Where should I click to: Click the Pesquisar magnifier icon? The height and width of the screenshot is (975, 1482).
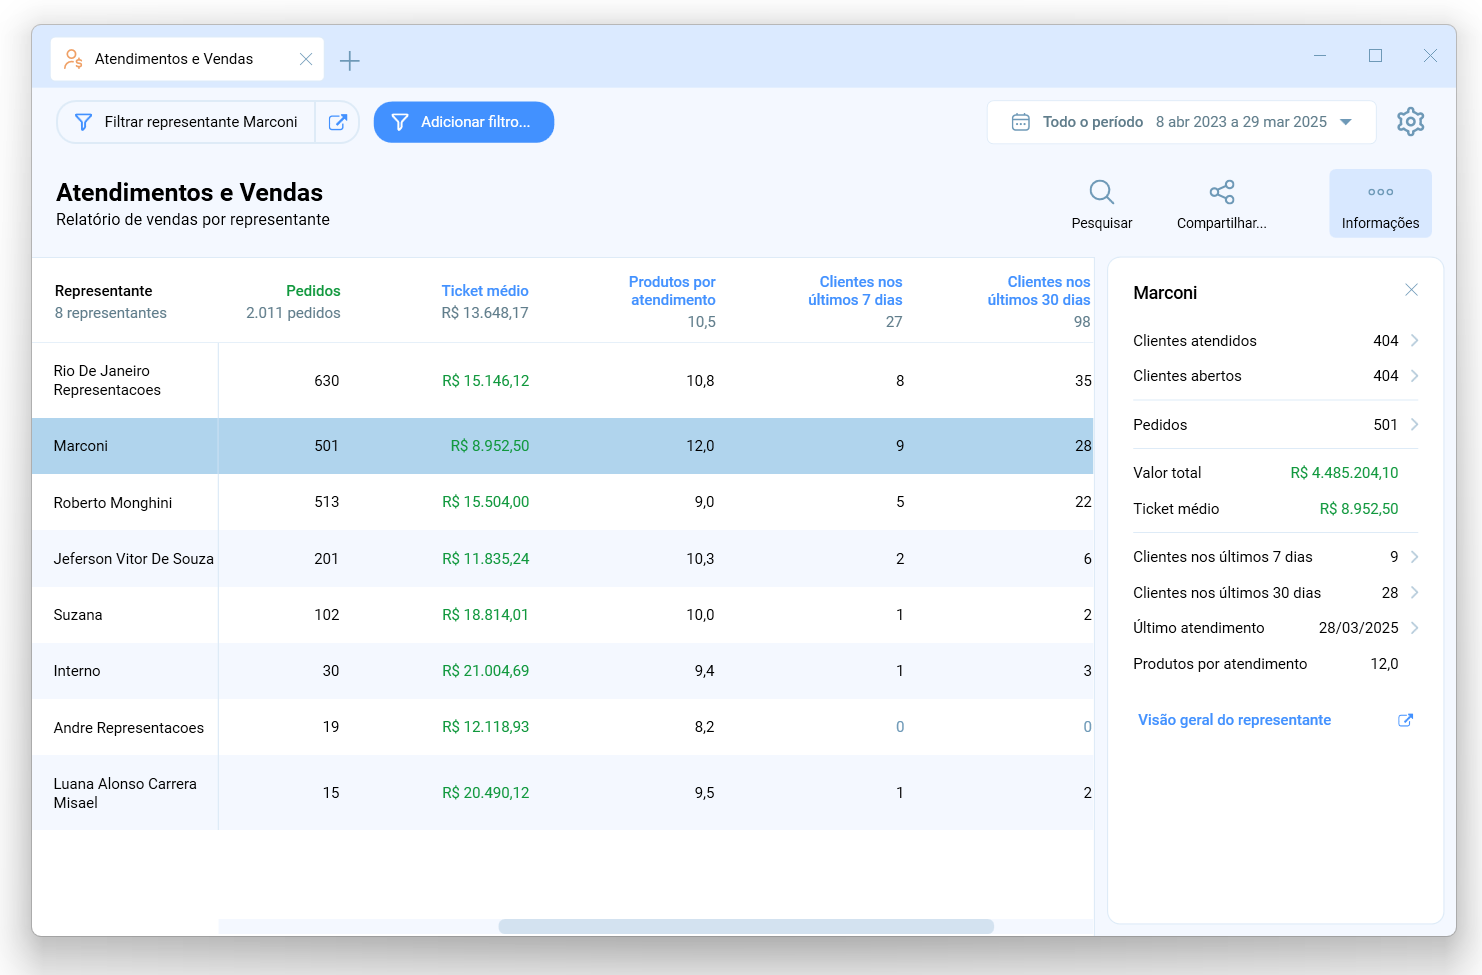pyautogui.click(x=1101, y=192)
